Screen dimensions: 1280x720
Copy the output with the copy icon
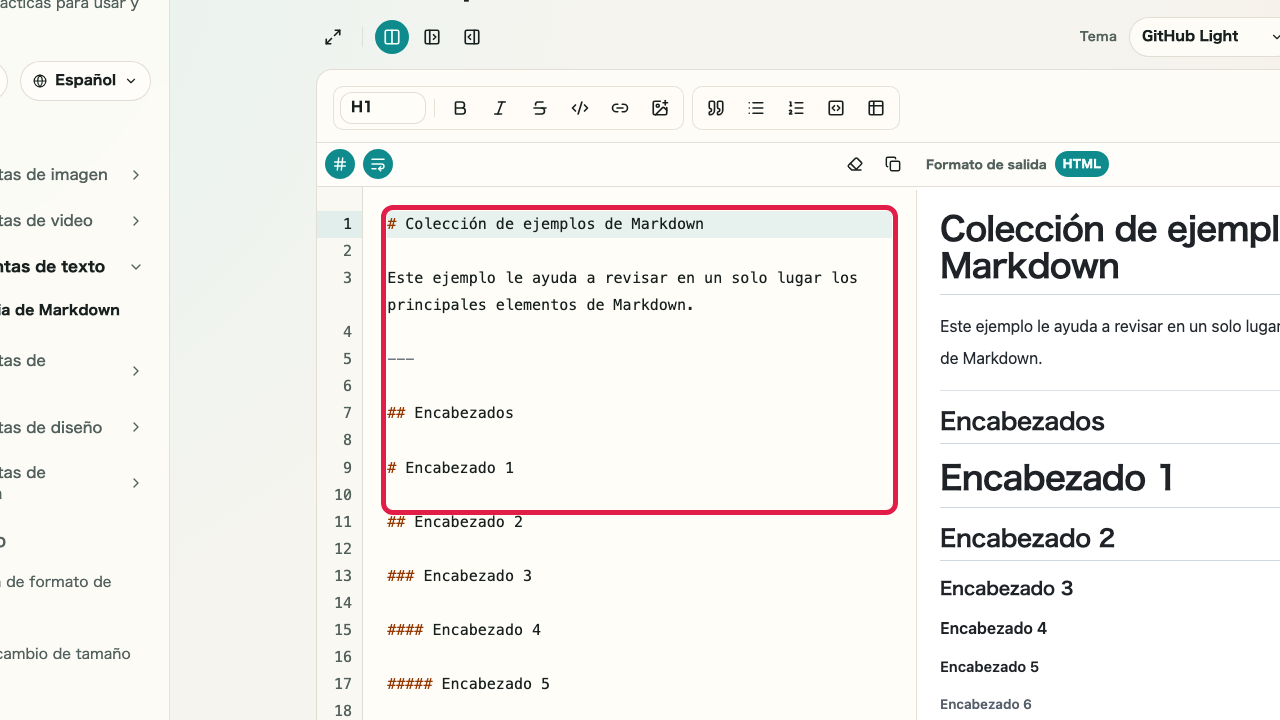coord(893,164)
